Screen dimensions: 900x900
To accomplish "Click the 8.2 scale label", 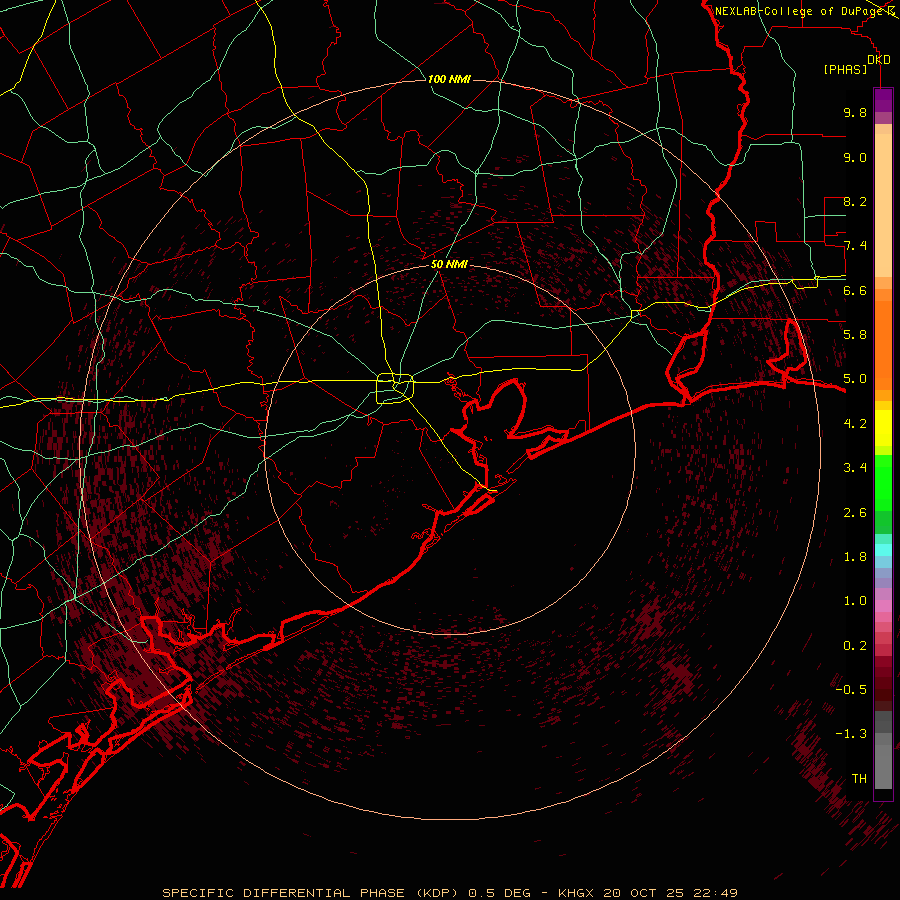I will click(855, 201).
